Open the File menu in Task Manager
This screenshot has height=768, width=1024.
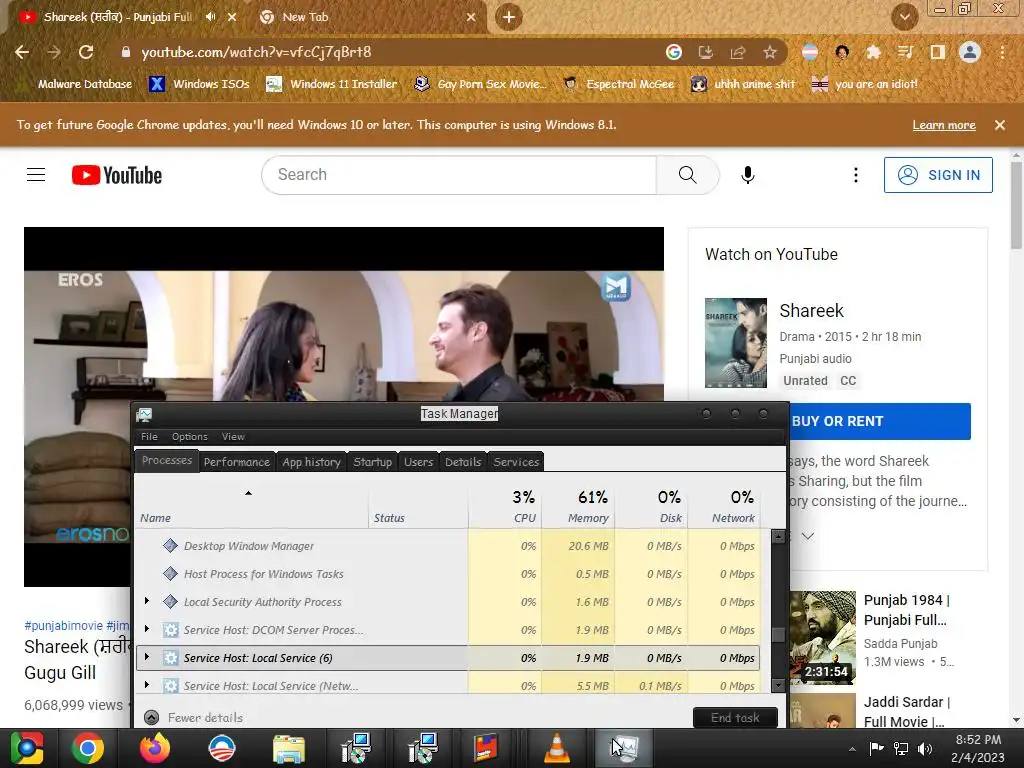[x=149, y=436]
